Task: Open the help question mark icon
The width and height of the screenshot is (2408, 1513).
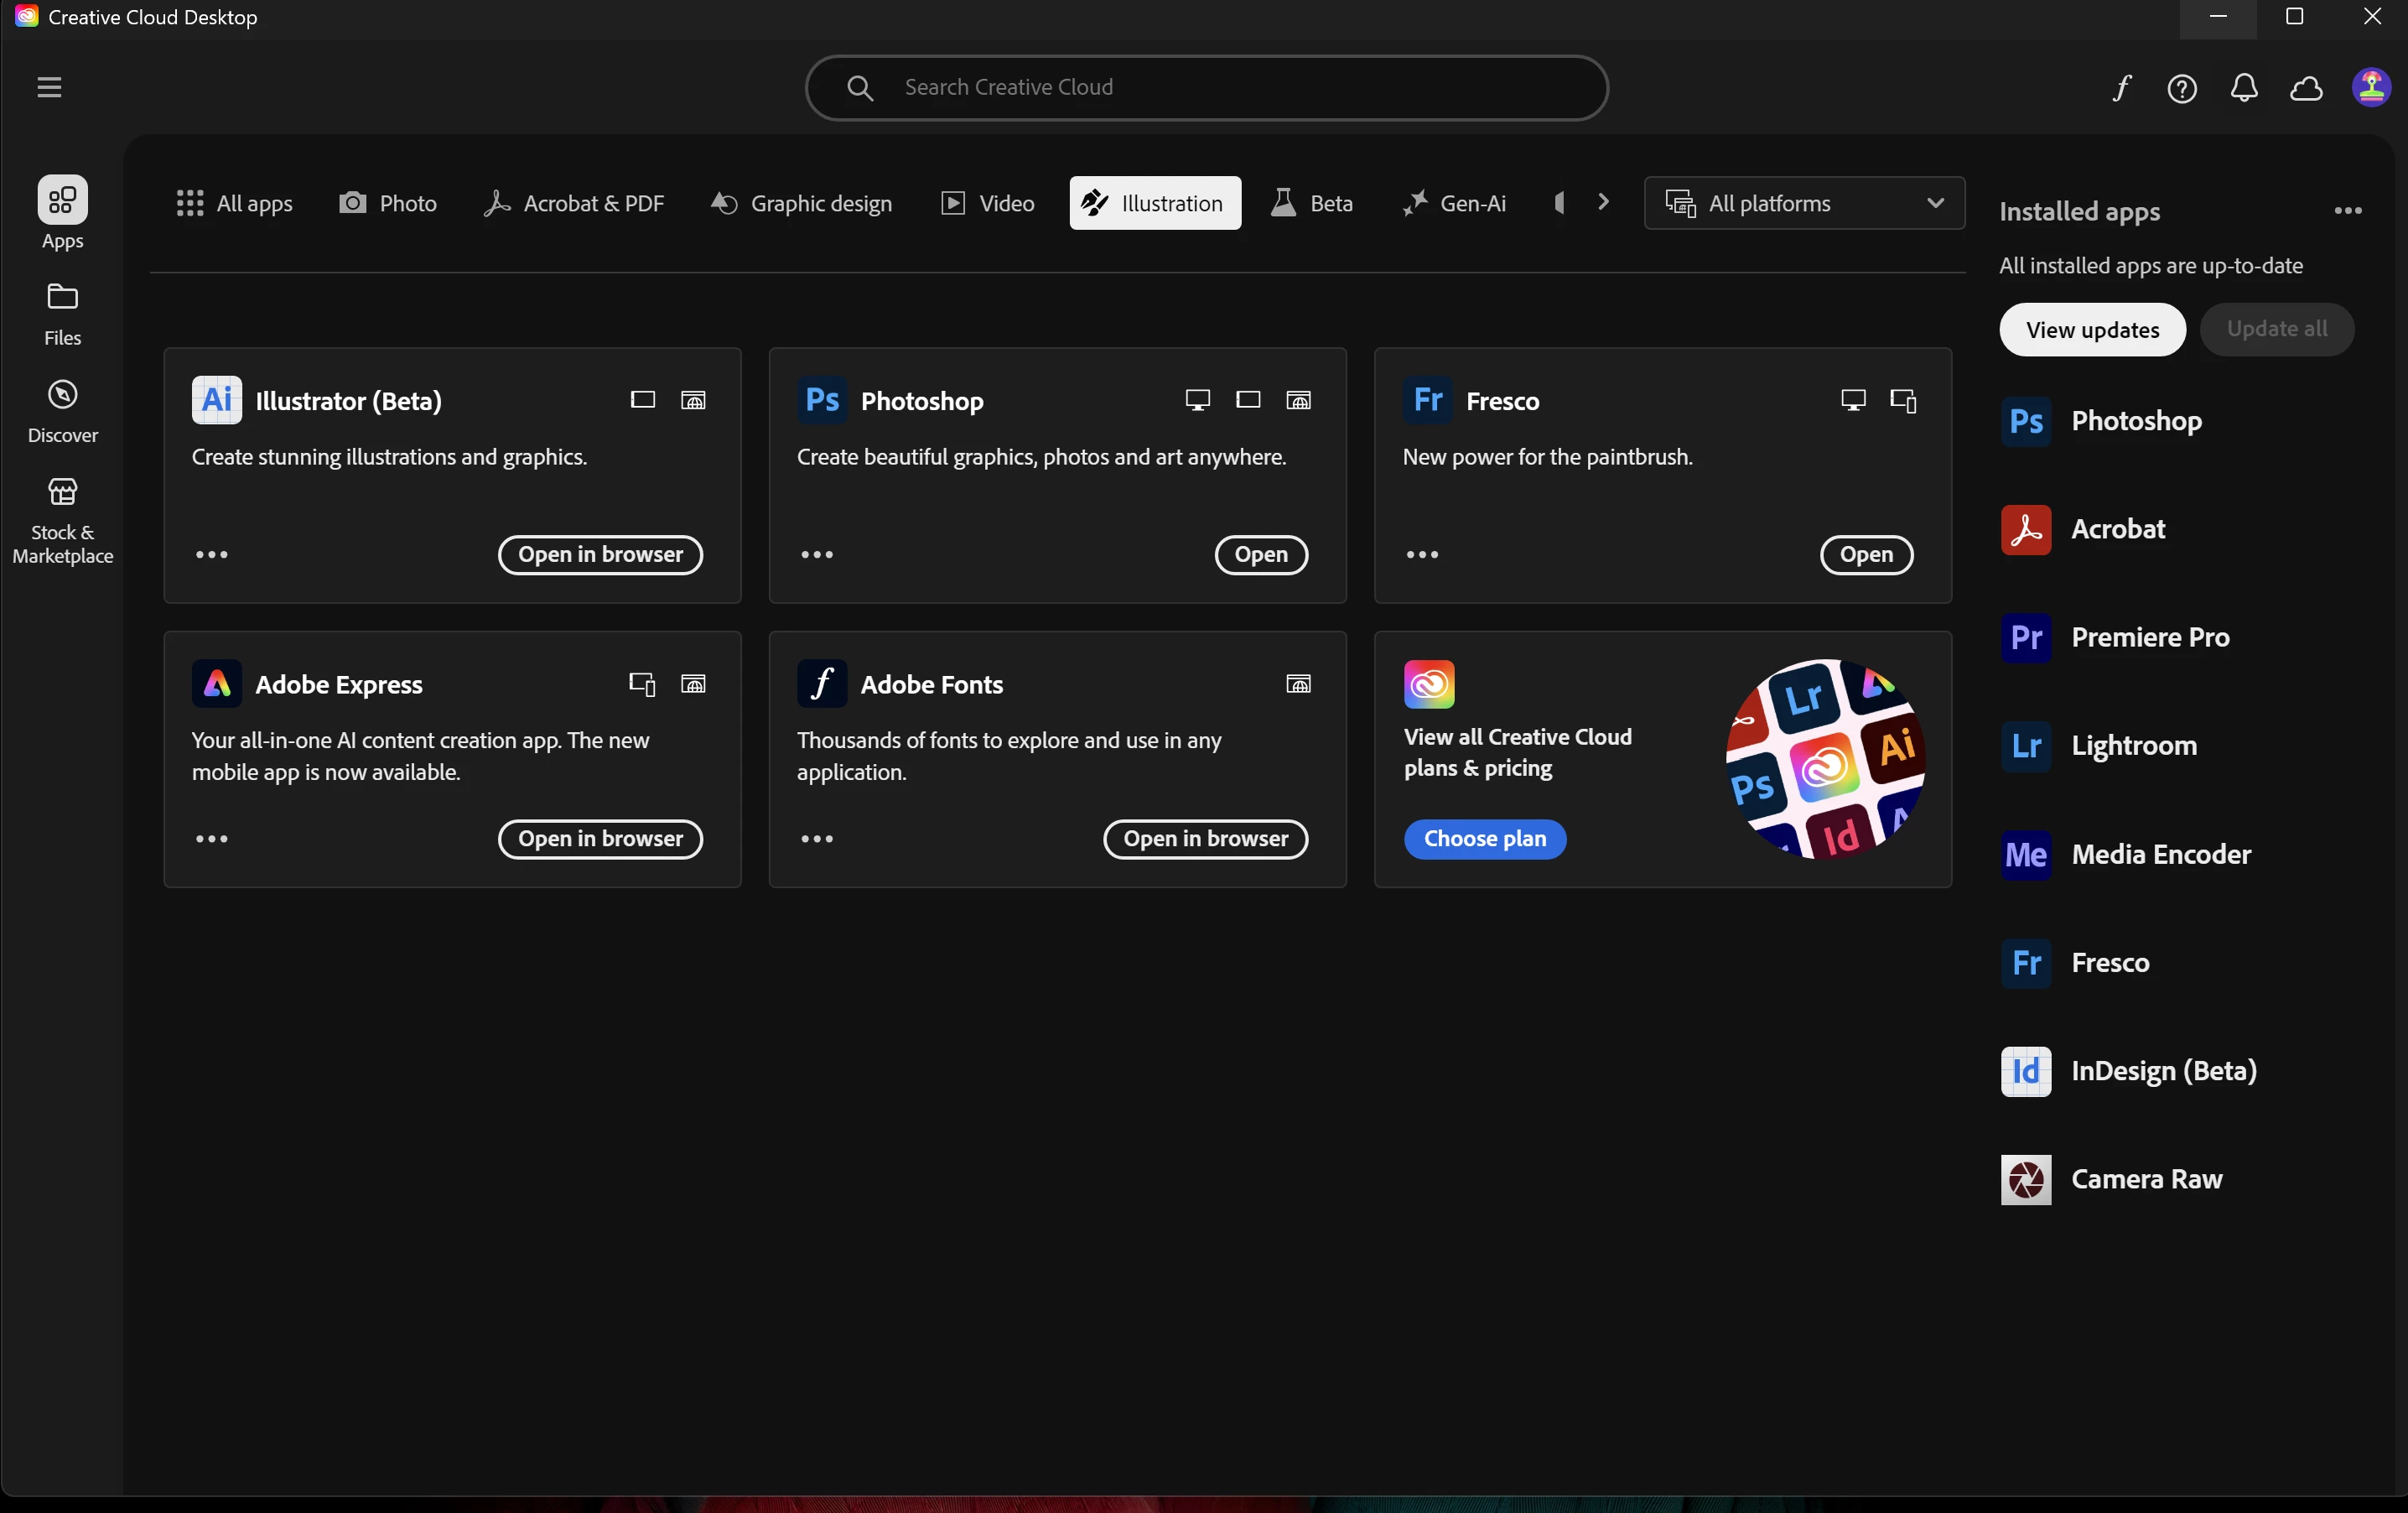Action: (2181, 88)
